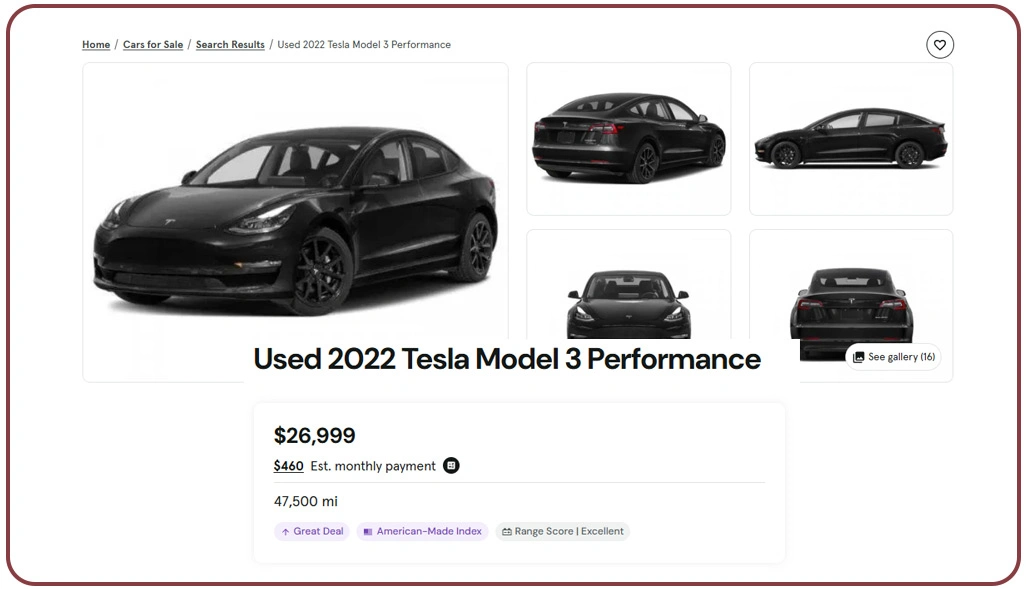This screenshot has width=1026, height=589.
Task: Select the American-Made Index badge
Action: [x=422, y=532]
